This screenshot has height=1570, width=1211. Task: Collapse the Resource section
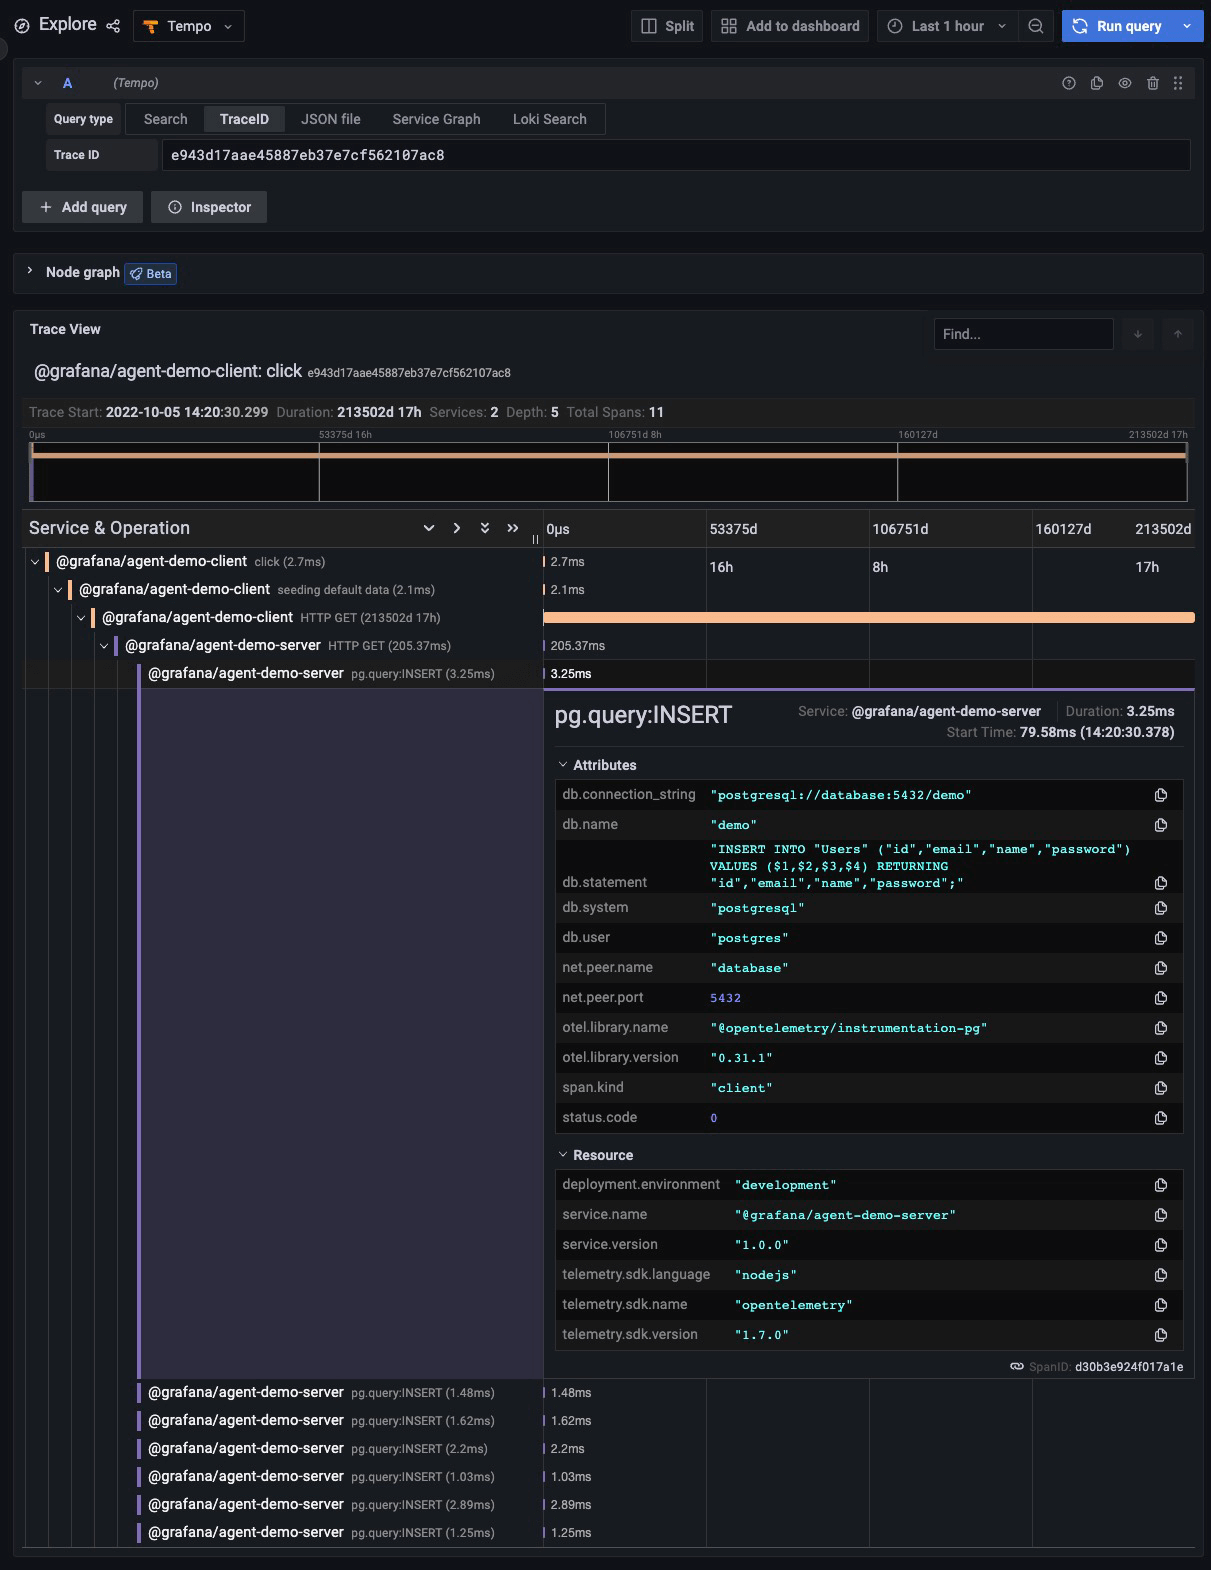click(563, 1155)
